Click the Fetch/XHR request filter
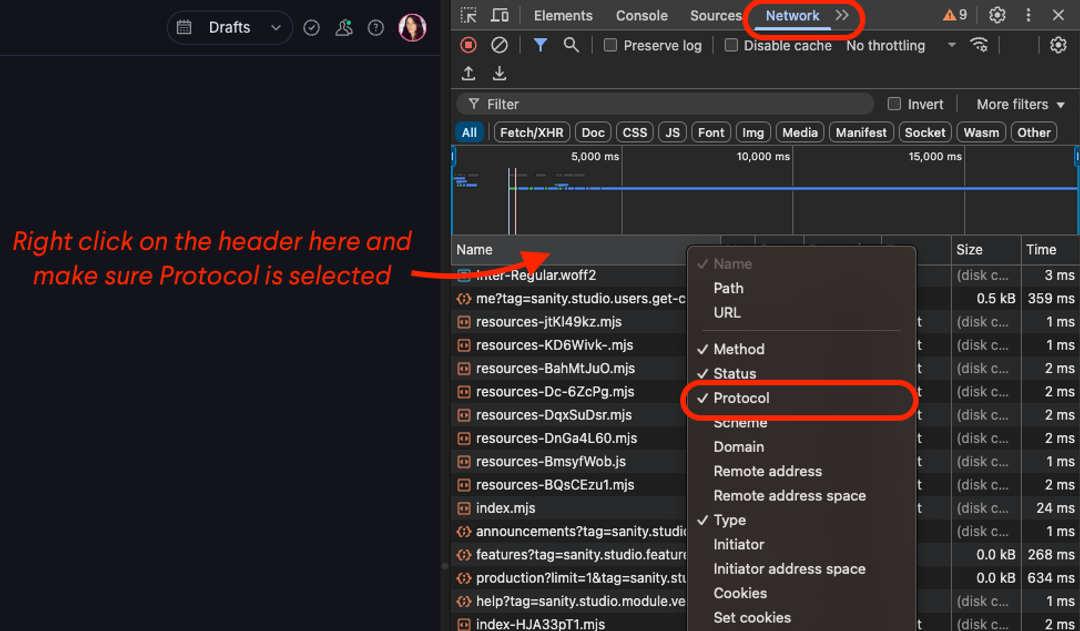 pyautogui.click(x=531, y=132)
